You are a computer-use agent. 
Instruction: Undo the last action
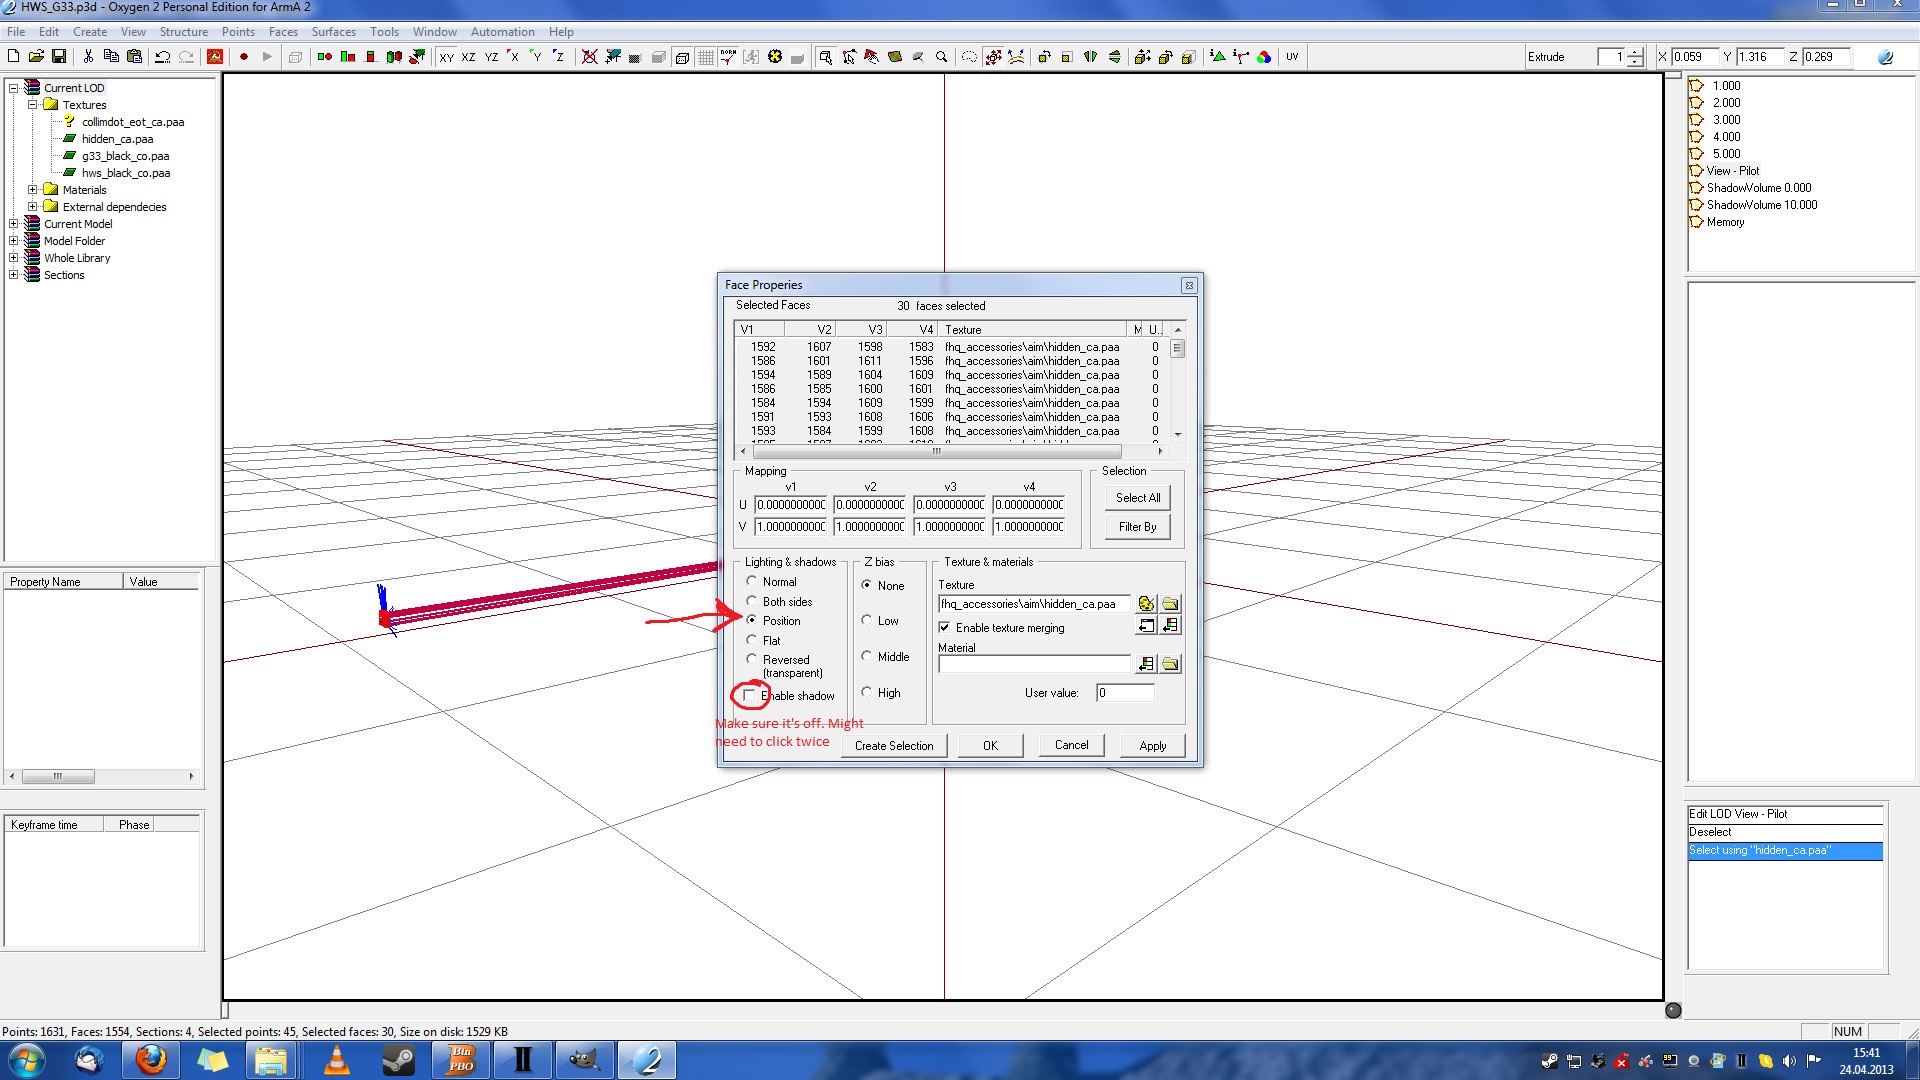162,57
